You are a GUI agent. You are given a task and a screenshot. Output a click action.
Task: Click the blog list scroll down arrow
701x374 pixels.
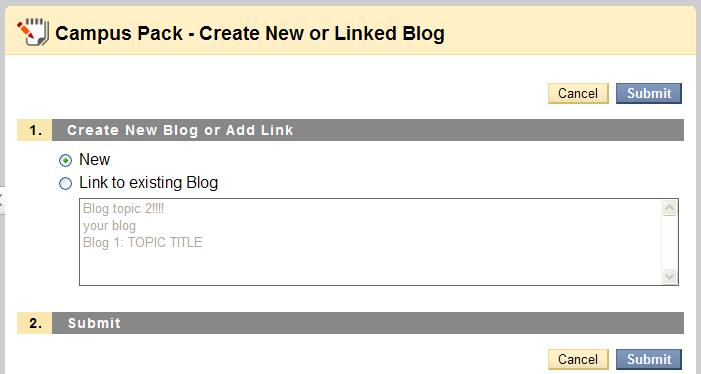(669, 277)
